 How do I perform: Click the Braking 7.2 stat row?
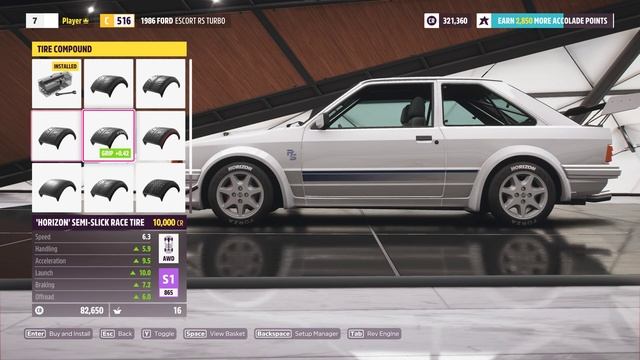pos(93,285)
